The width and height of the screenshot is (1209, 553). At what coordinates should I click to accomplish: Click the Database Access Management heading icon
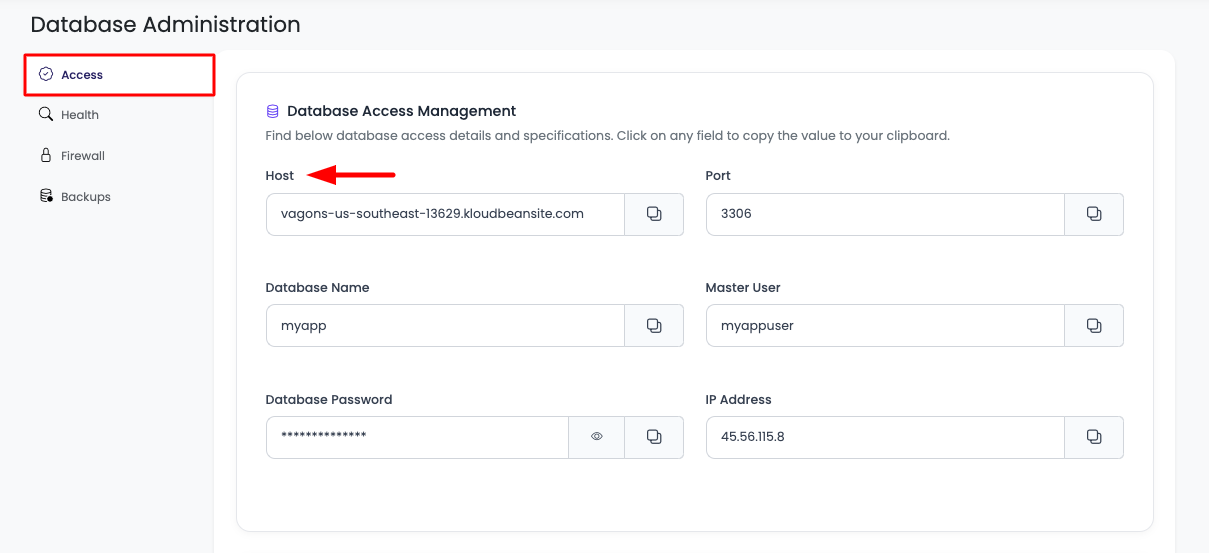pyautogui.click(x=272, y=112)
